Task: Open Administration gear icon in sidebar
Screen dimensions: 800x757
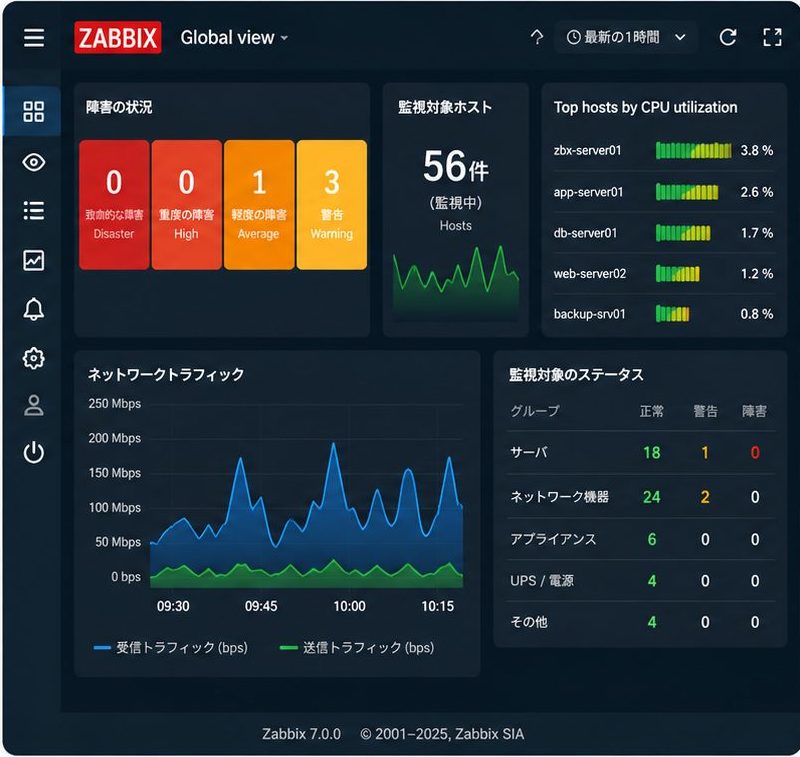Action: [x=34, y=358]
